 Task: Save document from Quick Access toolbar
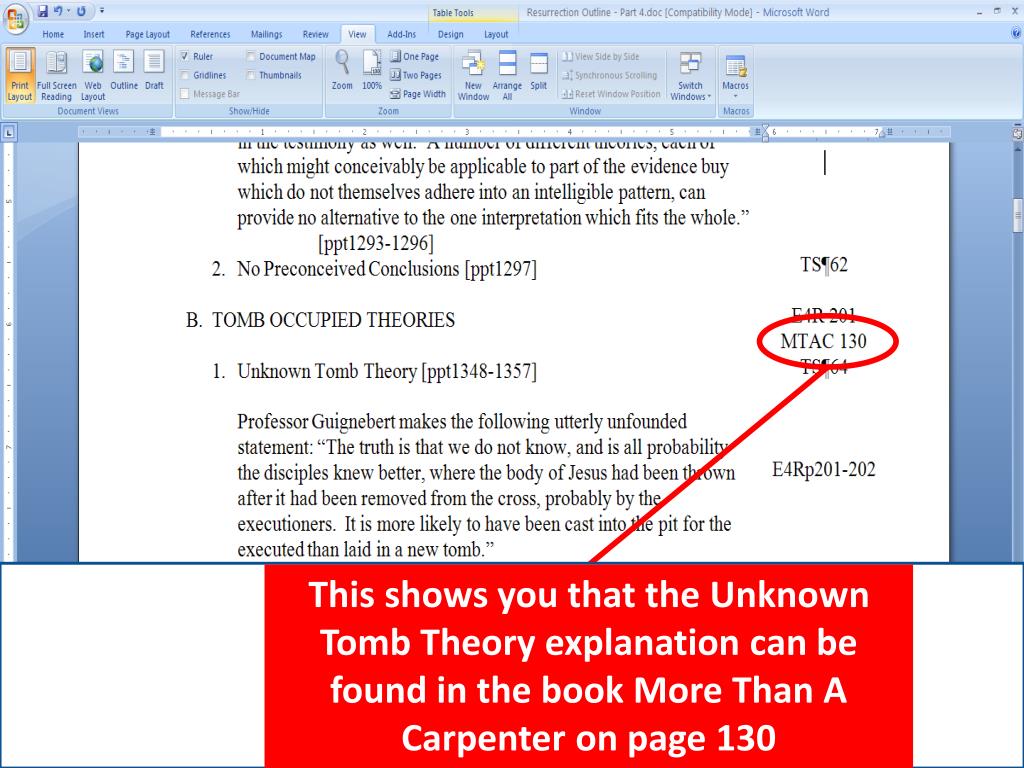coord(42,11)
